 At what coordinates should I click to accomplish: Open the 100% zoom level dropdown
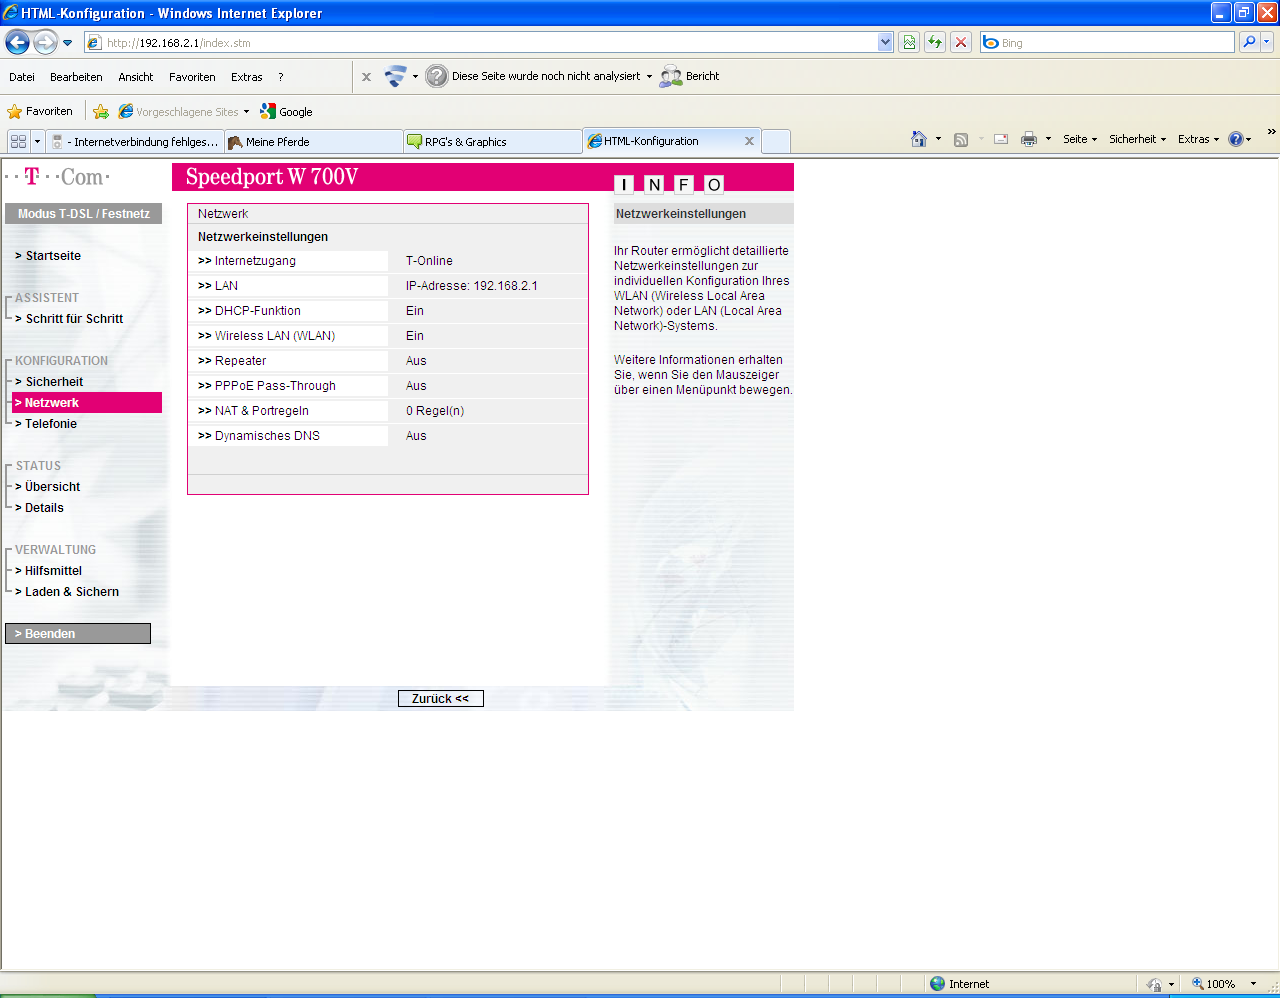1253,984
